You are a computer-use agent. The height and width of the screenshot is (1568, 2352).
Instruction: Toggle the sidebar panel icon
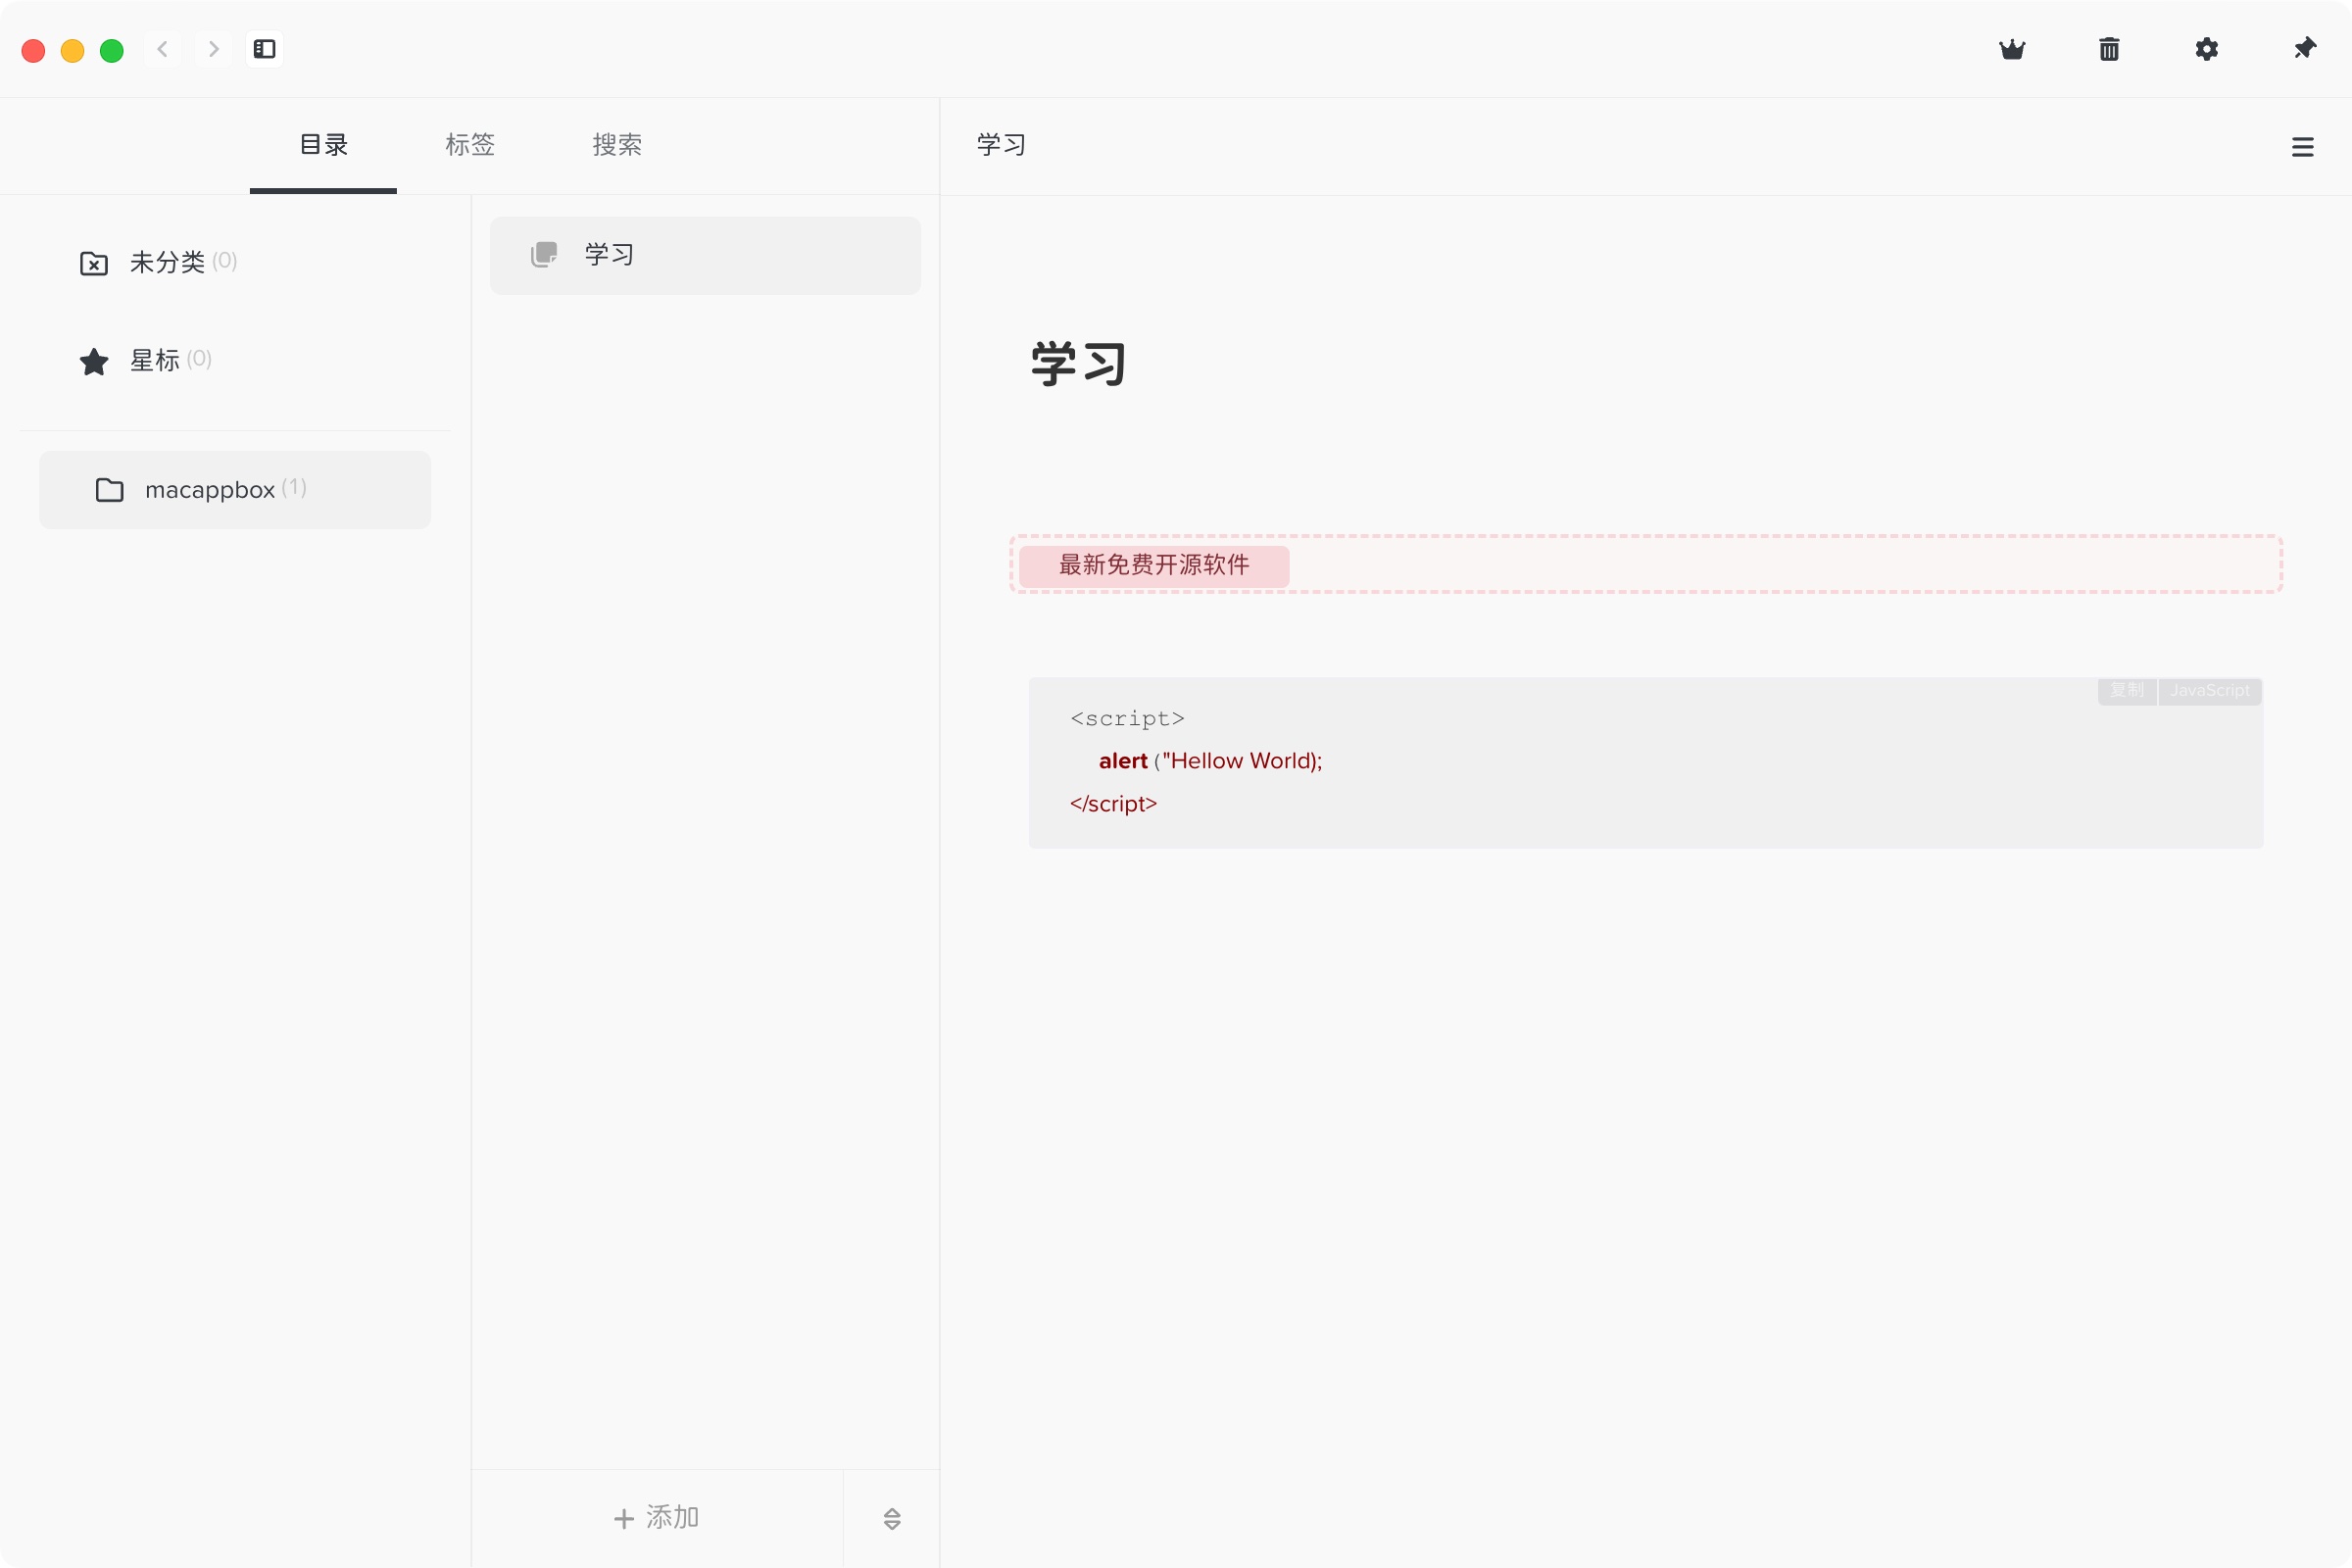(264, 49)
